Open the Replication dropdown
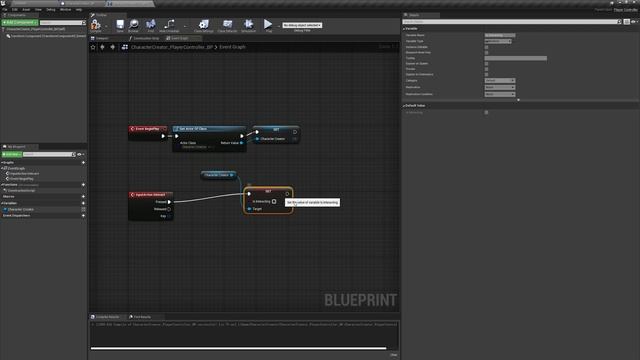Screen dimensions: 640x360 point(500,87)
